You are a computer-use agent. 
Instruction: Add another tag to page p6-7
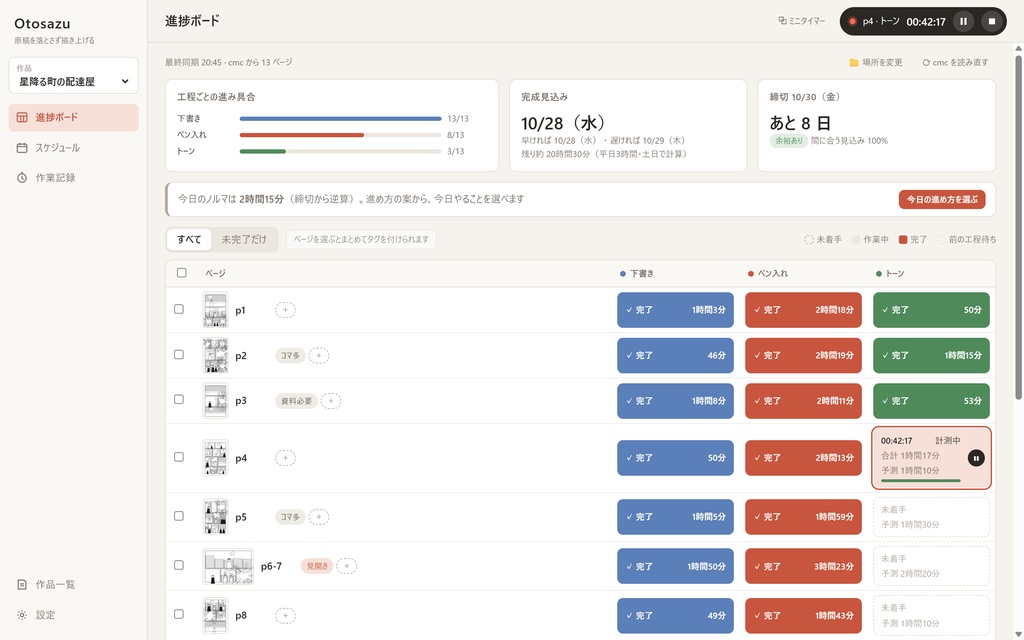pos(347,566)
